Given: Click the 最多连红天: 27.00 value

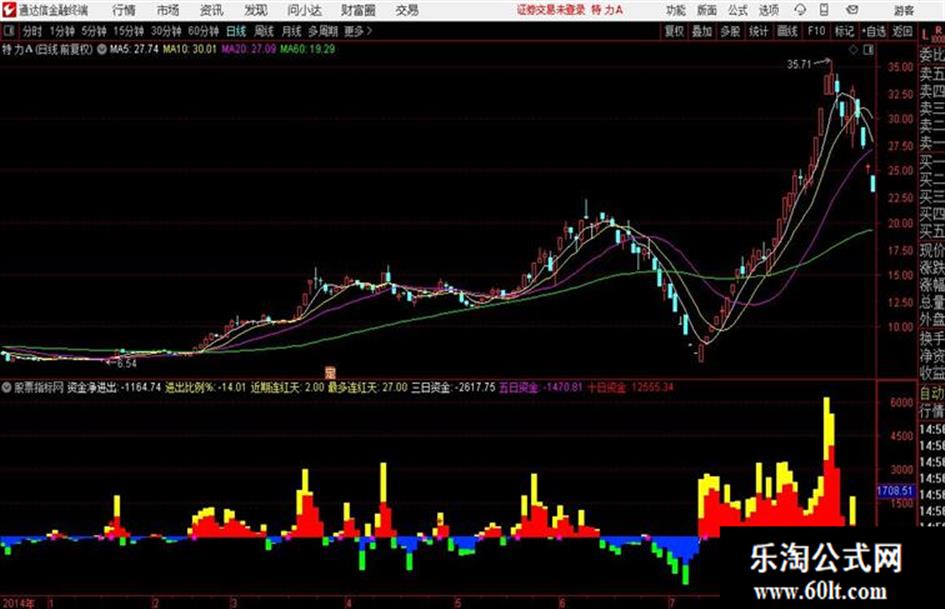Looking at the screenshot, I should [x=368, y=388].
